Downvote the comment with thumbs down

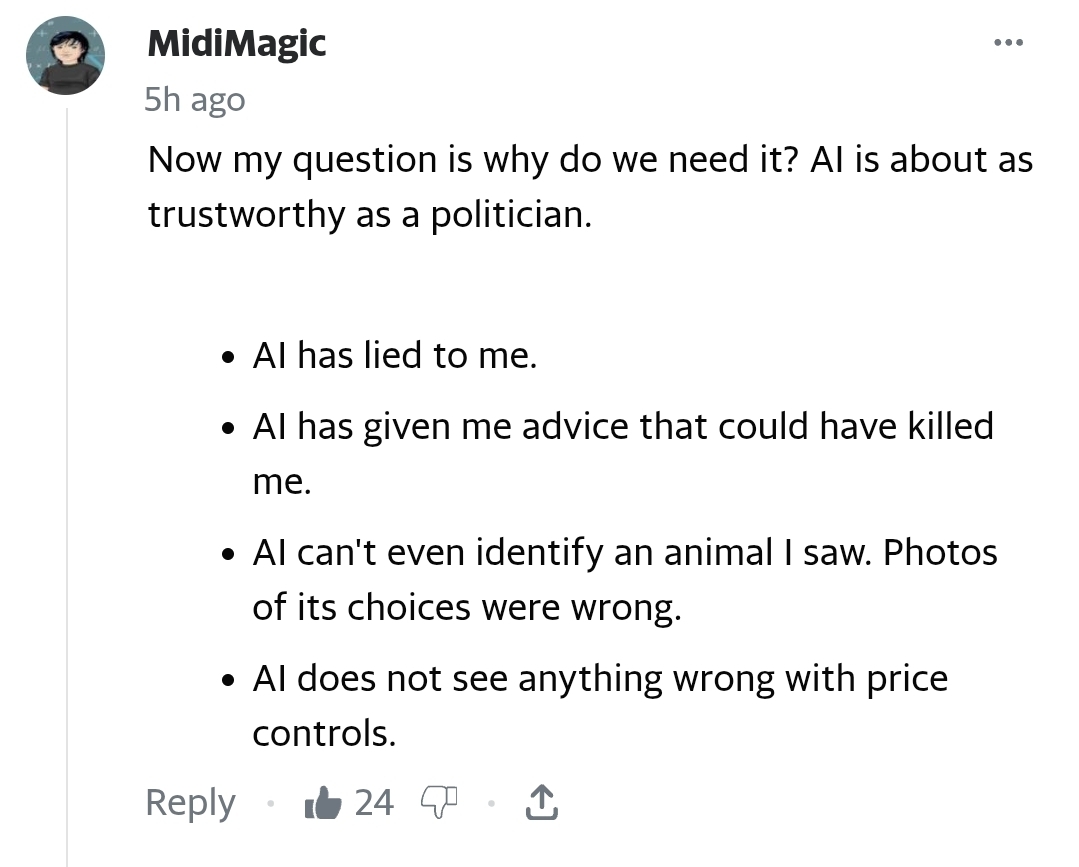click(x=438, y=801)
